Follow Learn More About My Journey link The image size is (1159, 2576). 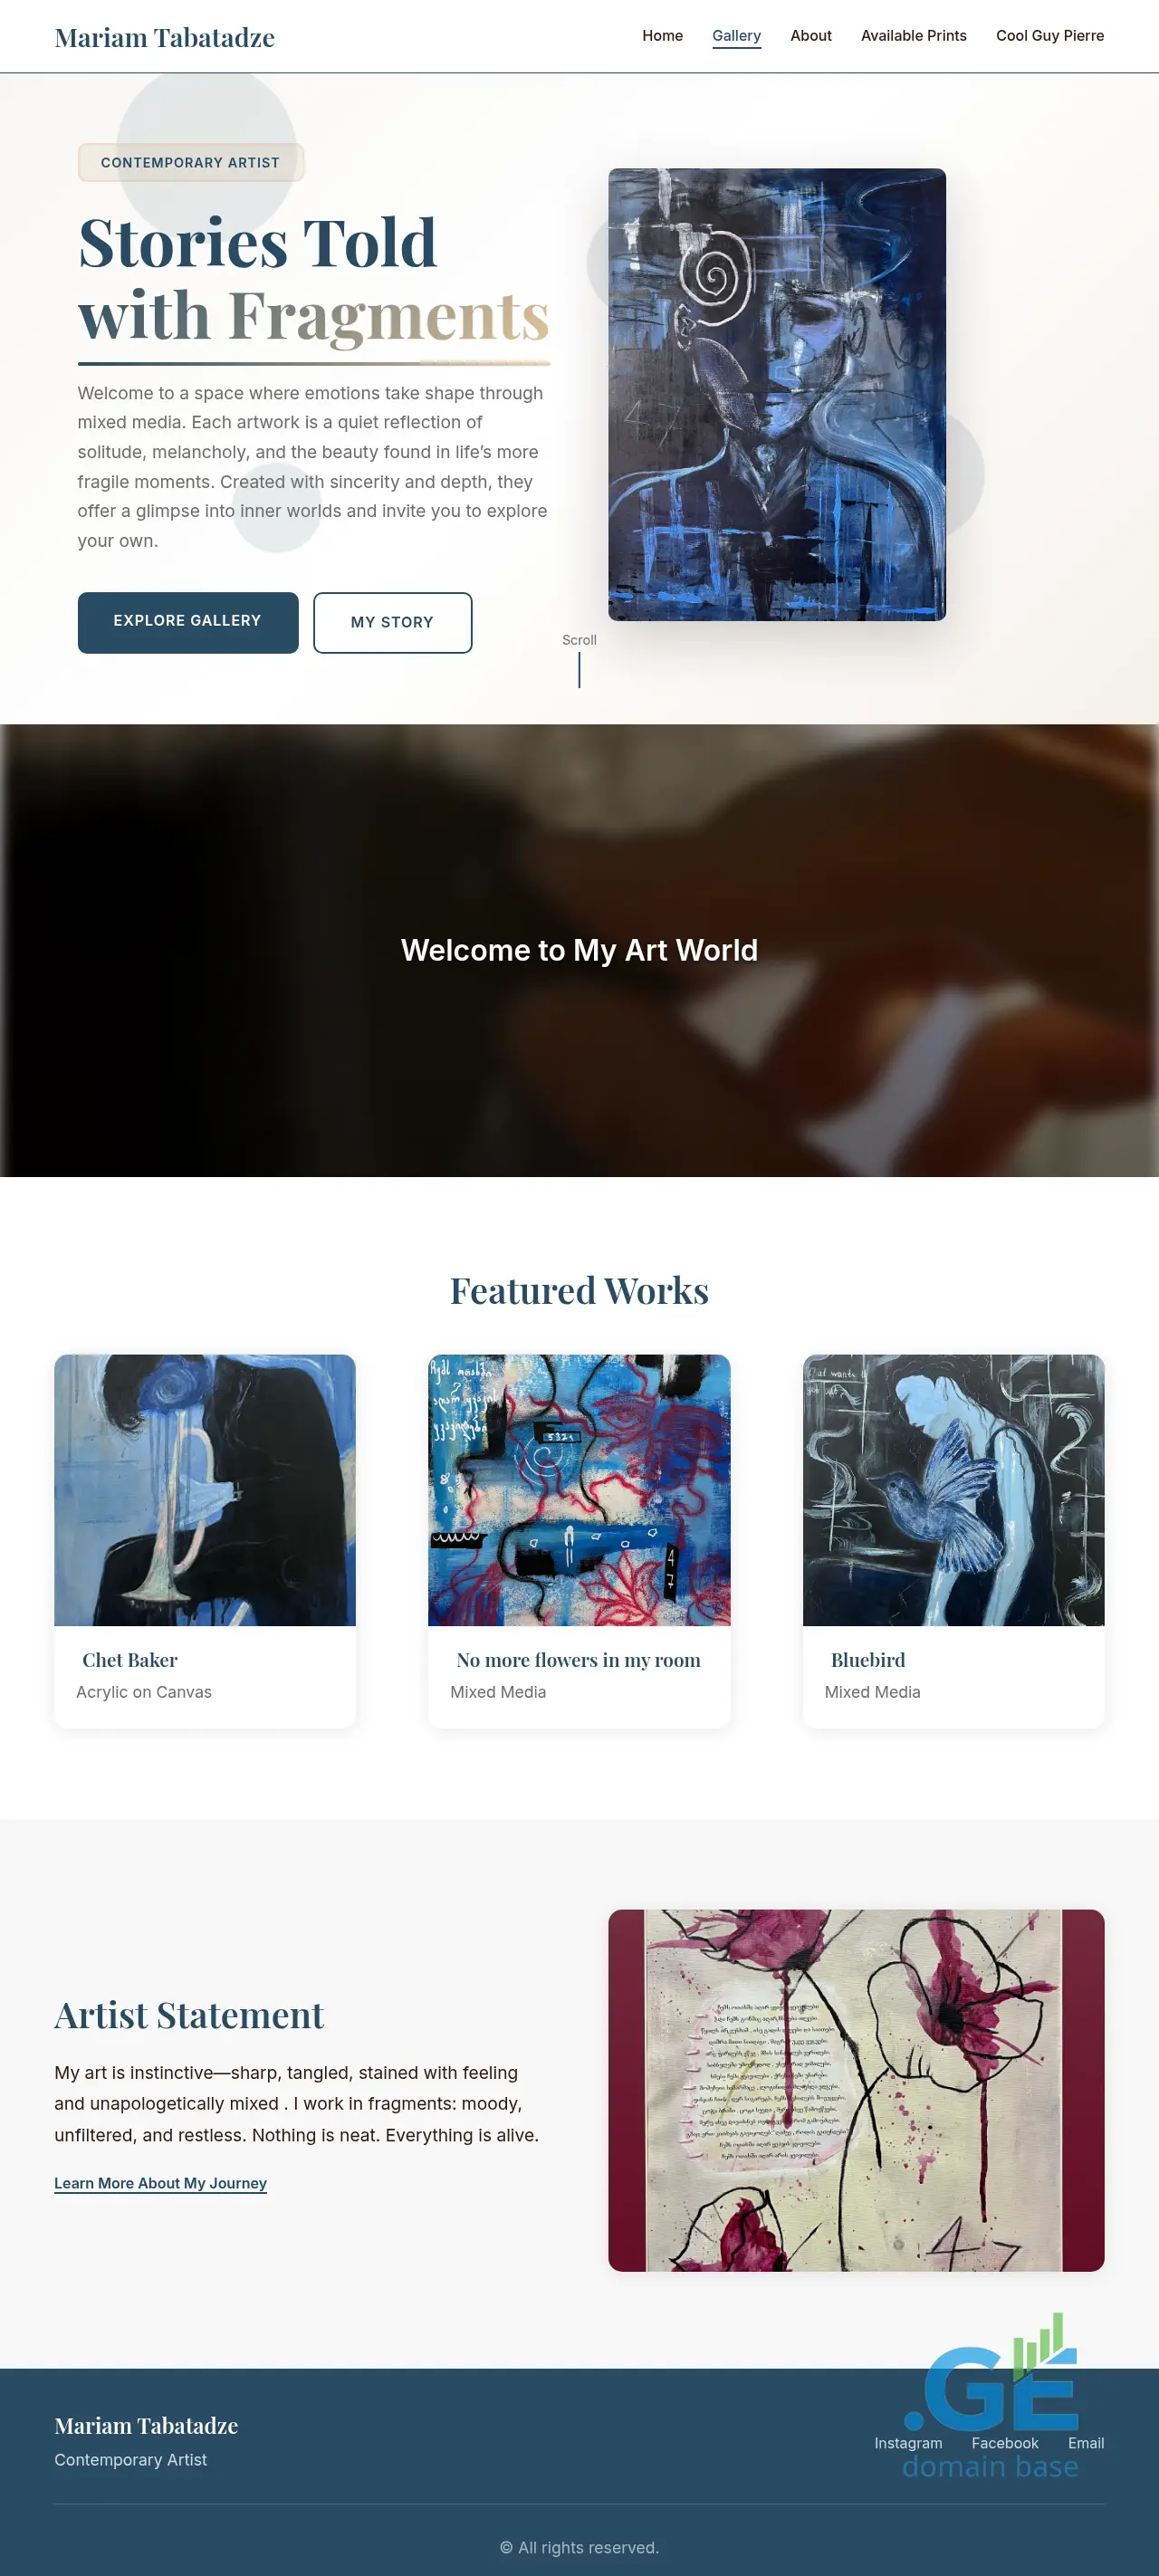[160, 2183]
